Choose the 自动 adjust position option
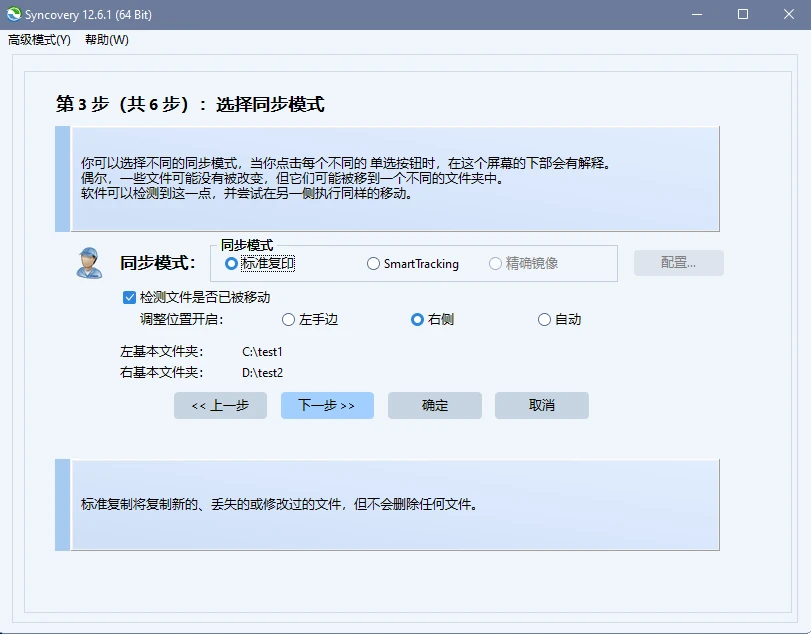 tap(560, 320)
